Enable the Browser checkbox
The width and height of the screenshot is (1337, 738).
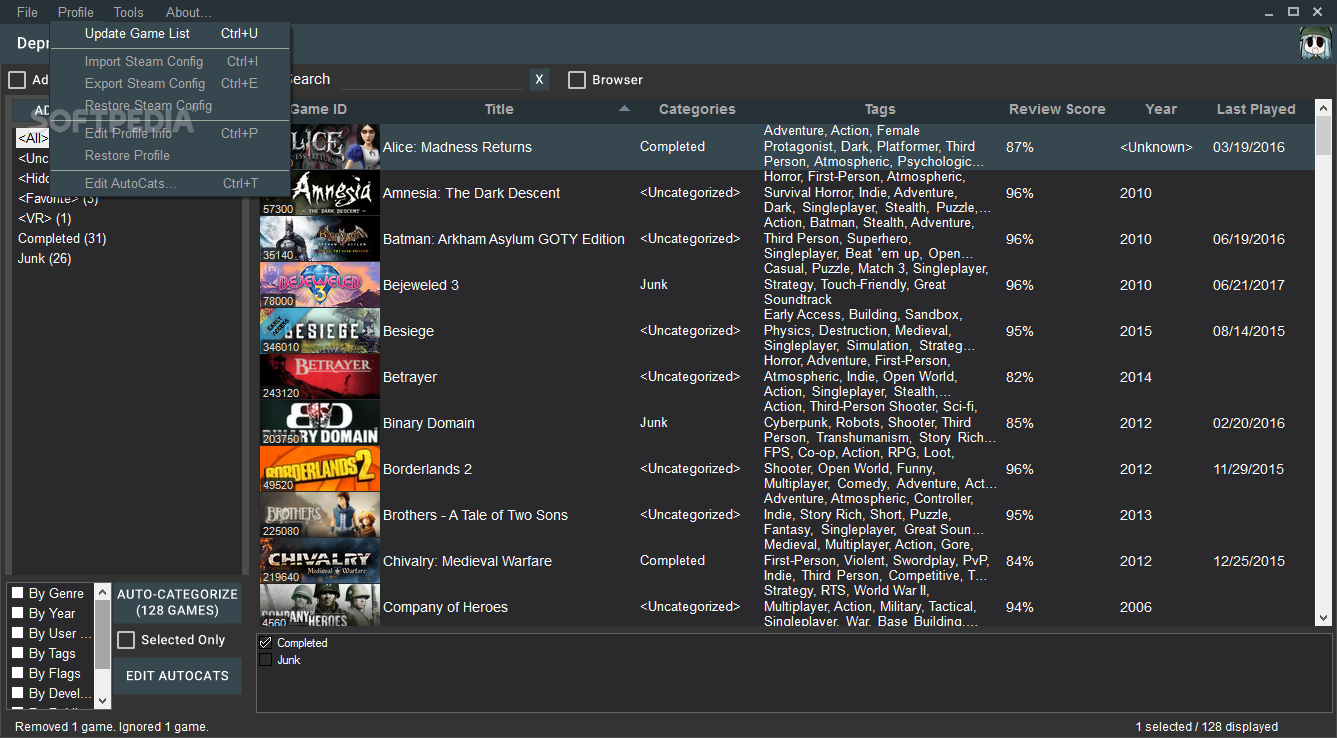pyautogui.click(x=577, y=80)
